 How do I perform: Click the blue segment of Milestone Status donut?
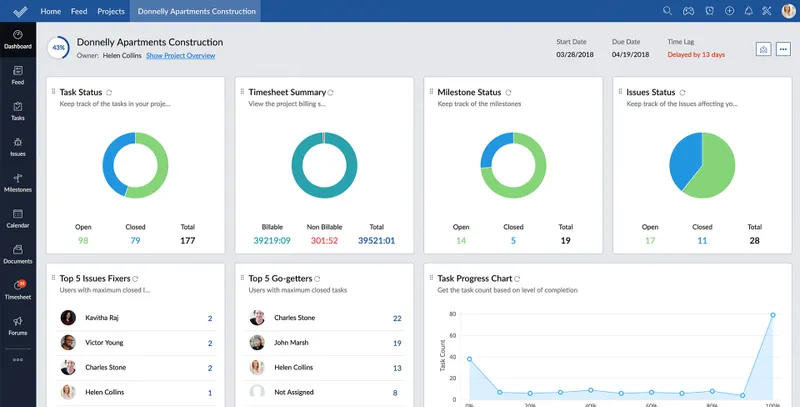493,145
